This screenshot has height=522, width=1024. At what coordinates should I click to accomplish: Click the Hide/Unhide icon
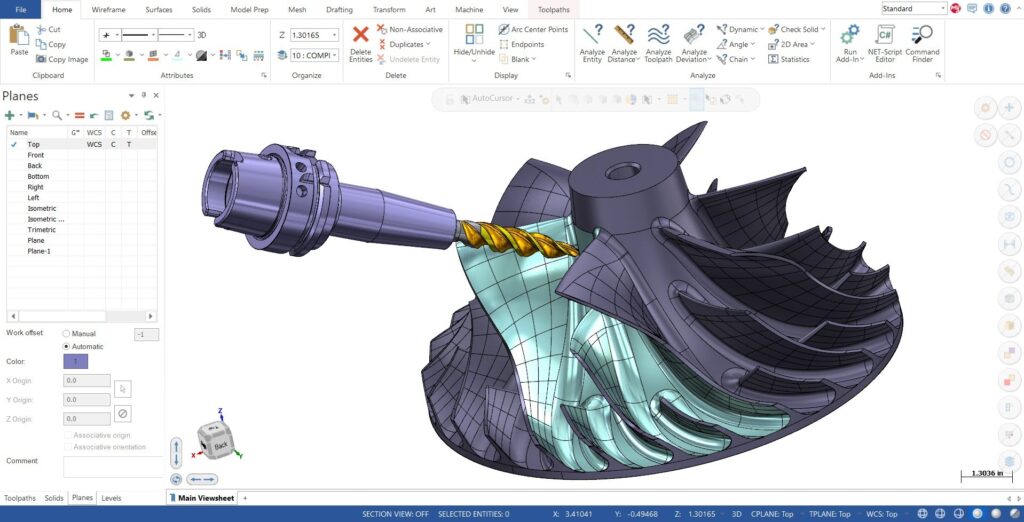point(475,35)
